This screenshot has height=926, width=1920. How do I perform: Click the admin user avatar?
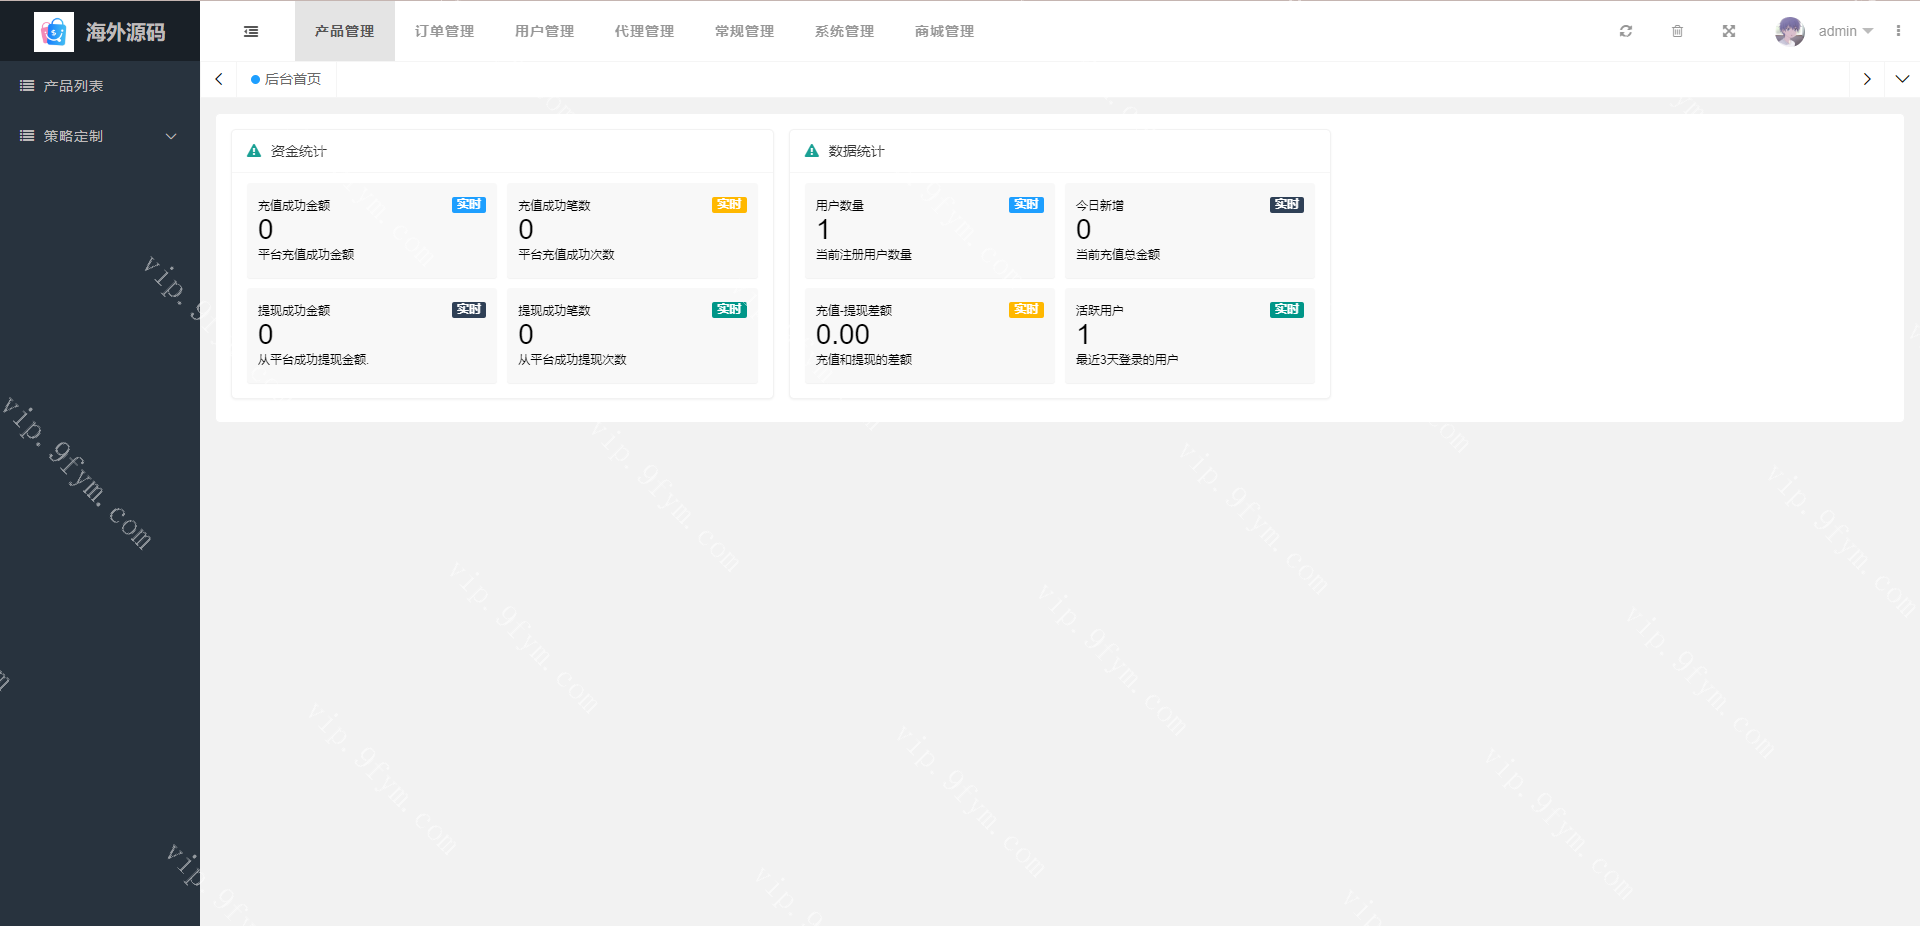coord(1789,32)
